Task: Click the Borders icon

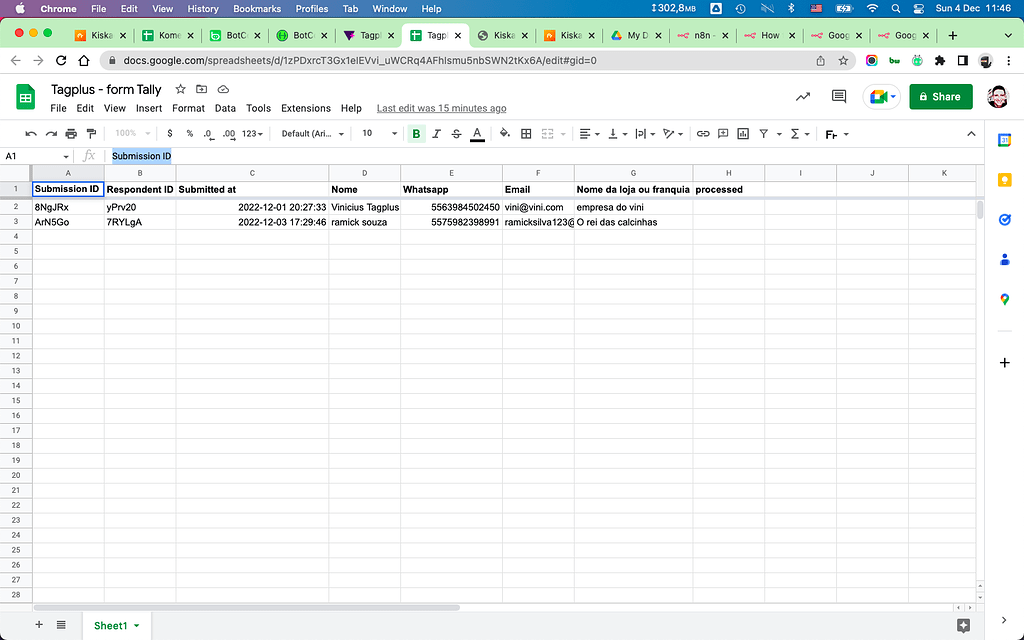Action: click(525, 133)
